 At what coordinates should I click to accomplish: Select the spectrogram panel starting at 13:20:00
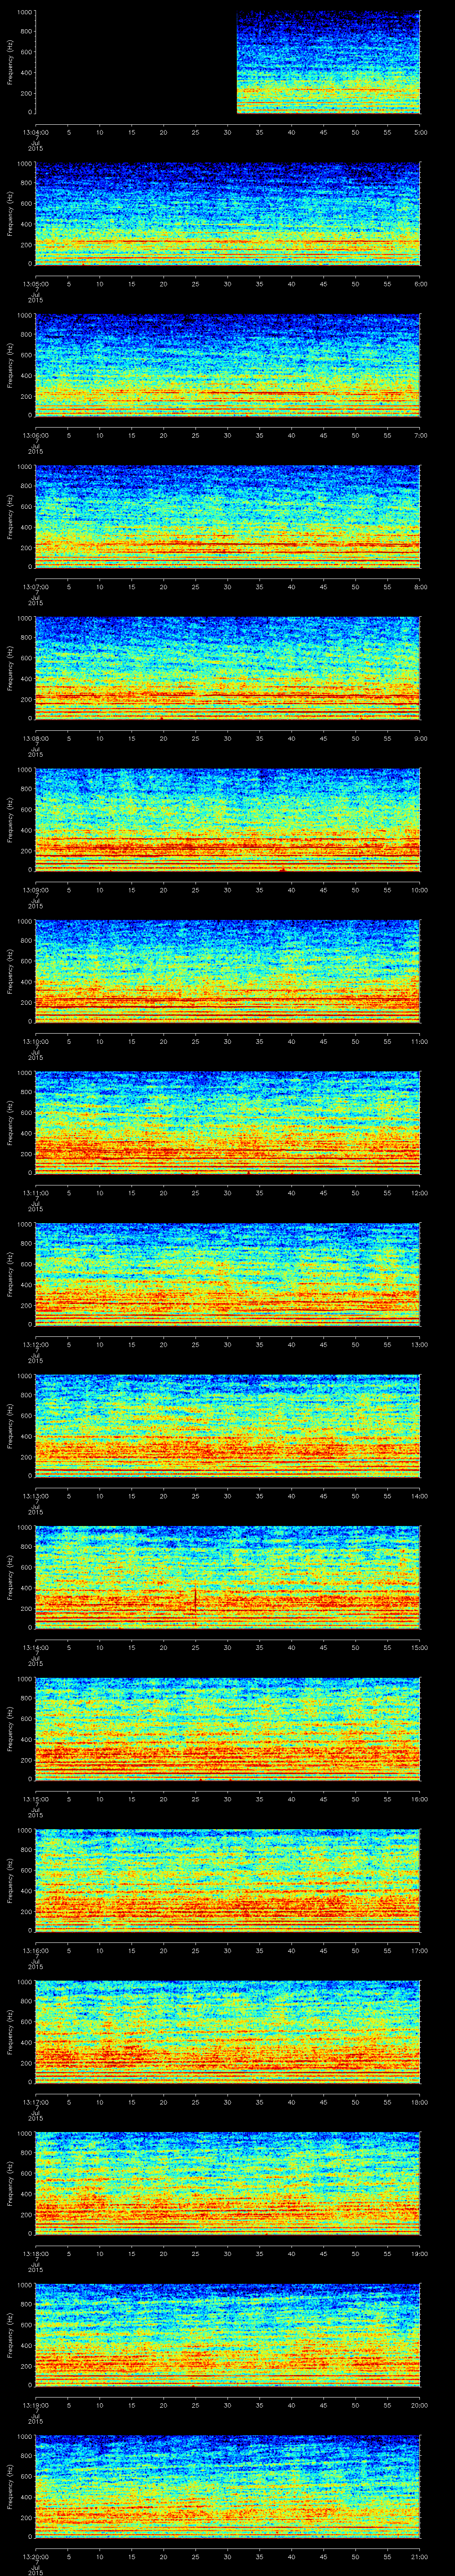(x=228, y=2487)
